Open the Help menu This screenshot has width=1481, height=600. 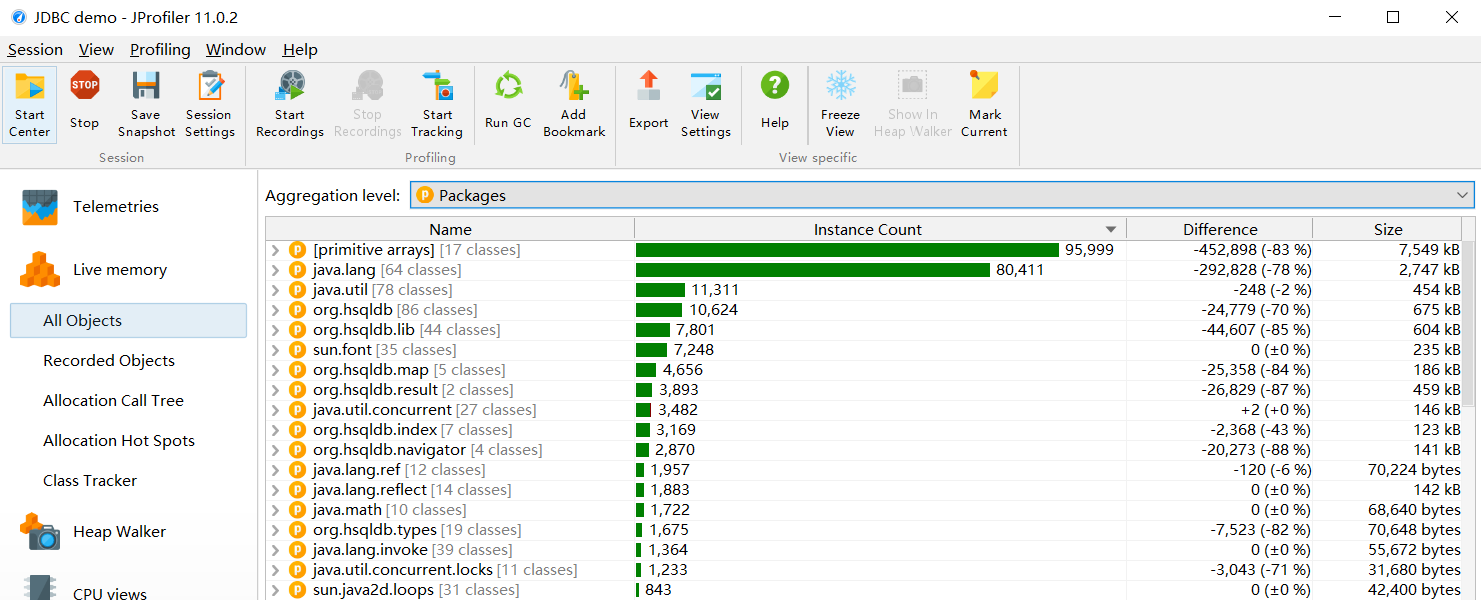(x=300, y=50)
